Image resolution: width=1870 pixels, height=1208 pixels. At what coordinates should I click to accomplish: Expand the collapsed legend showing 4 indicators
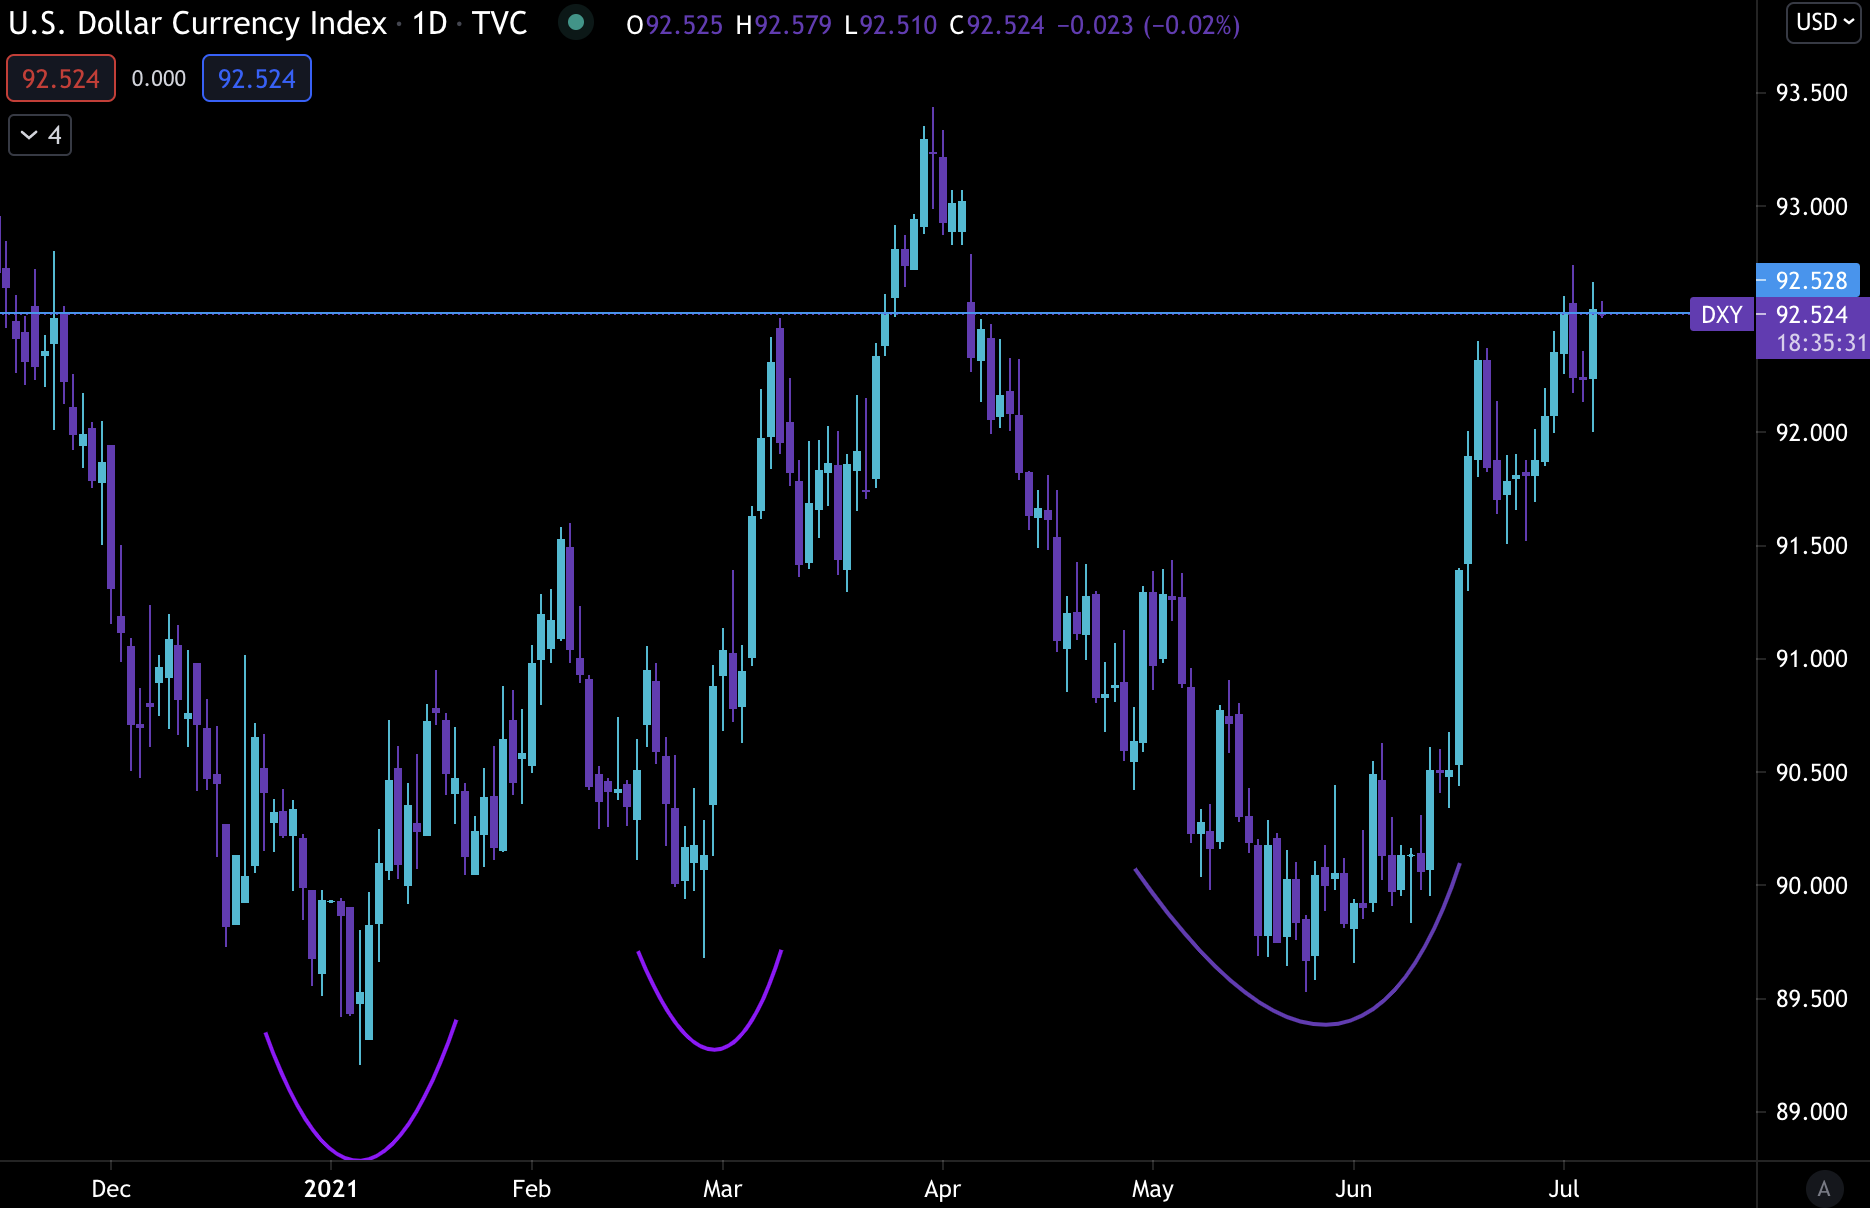coord(40,135)
